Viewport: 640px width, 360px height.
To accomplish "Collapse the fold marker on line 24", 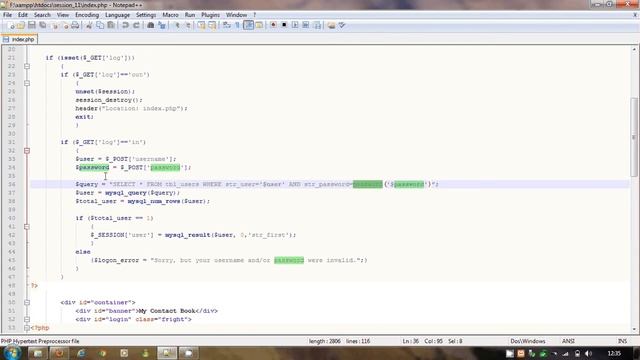I will tap(27, 83).
